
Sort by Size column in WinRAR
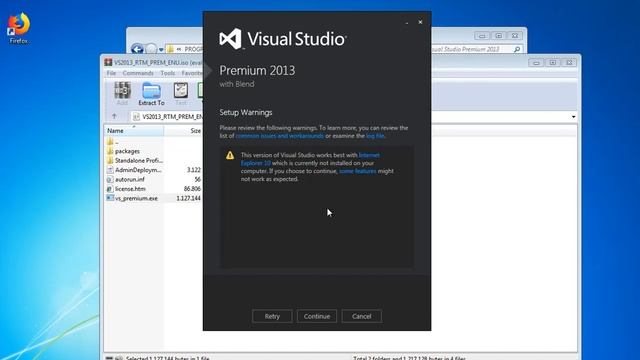[183, 131]
